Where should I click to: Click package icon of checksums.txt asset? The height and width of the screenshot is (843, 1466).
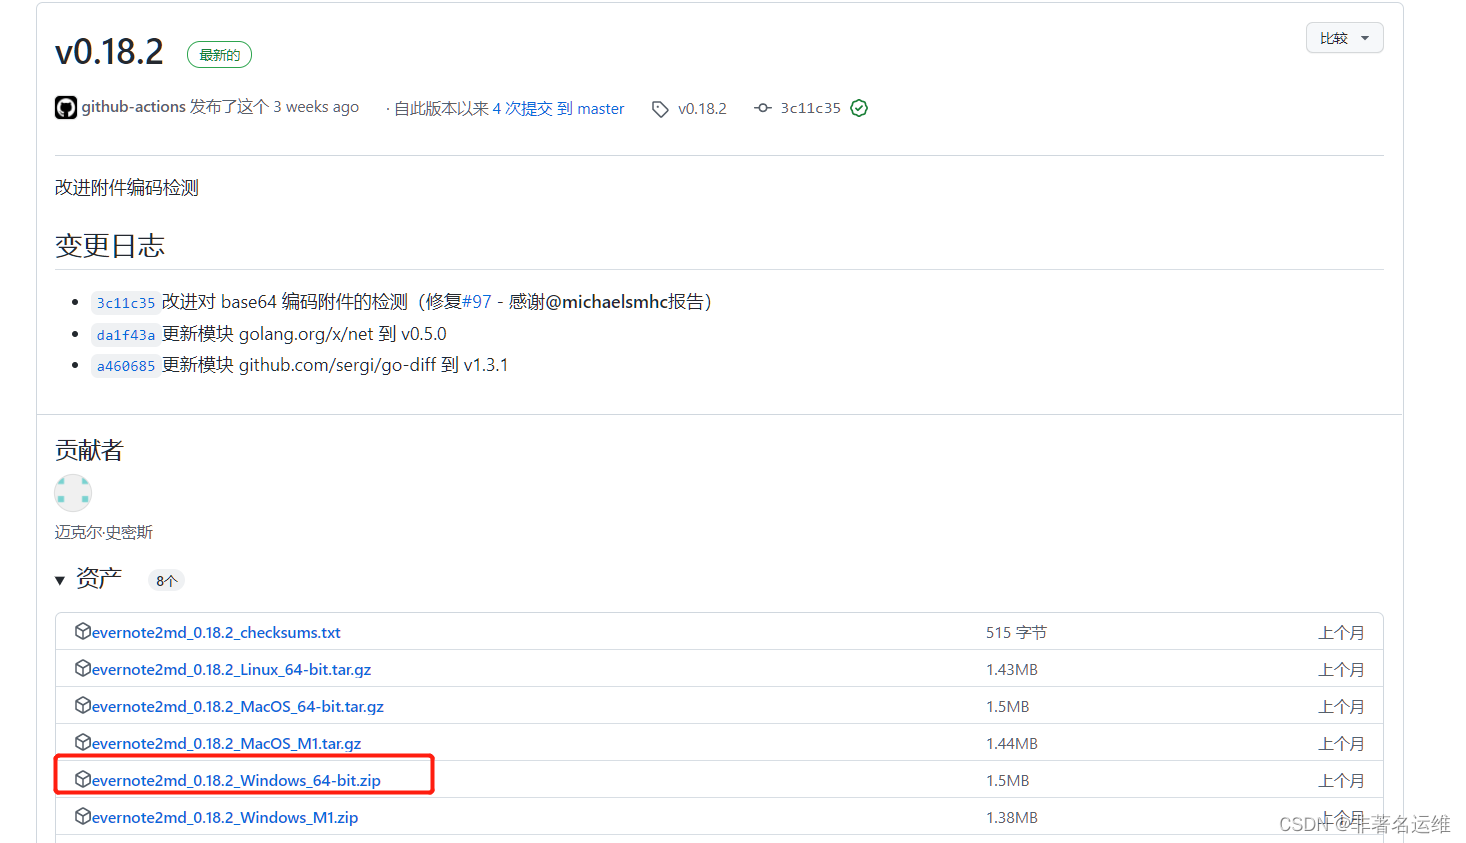(83, 631)
